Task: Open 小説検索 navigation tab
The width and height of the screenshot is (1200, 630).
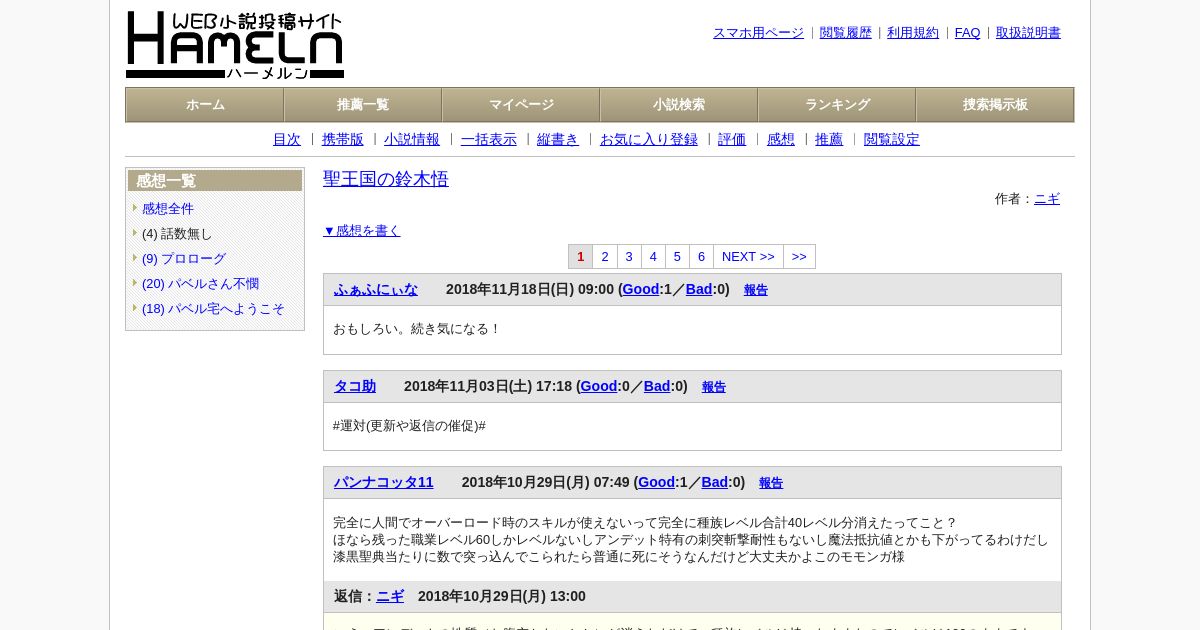Action: tap(679, 105)
